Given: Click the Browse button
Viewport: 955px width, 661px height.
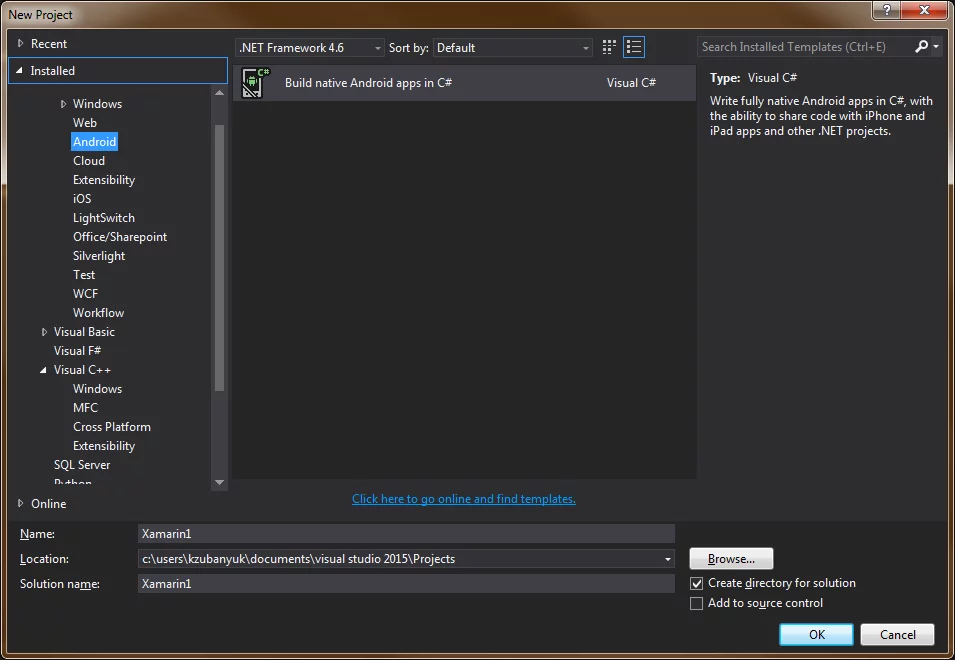Looking at the screenshot, I should [731, 559].
